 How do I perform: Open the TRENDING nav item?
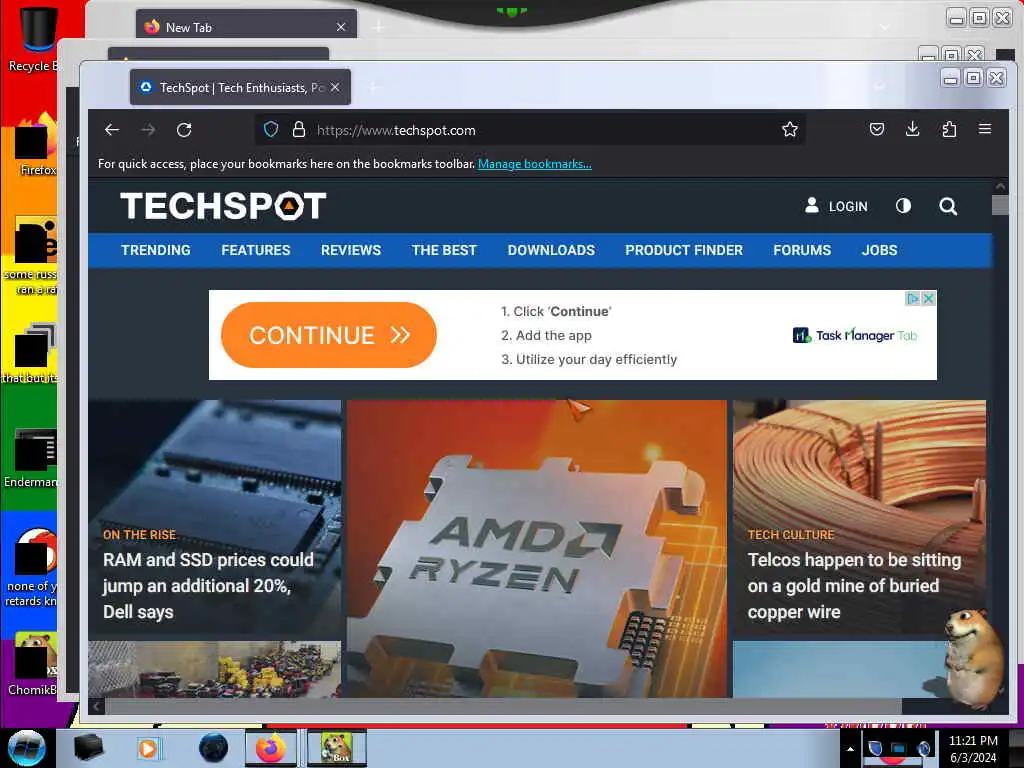tap(155, 250)
